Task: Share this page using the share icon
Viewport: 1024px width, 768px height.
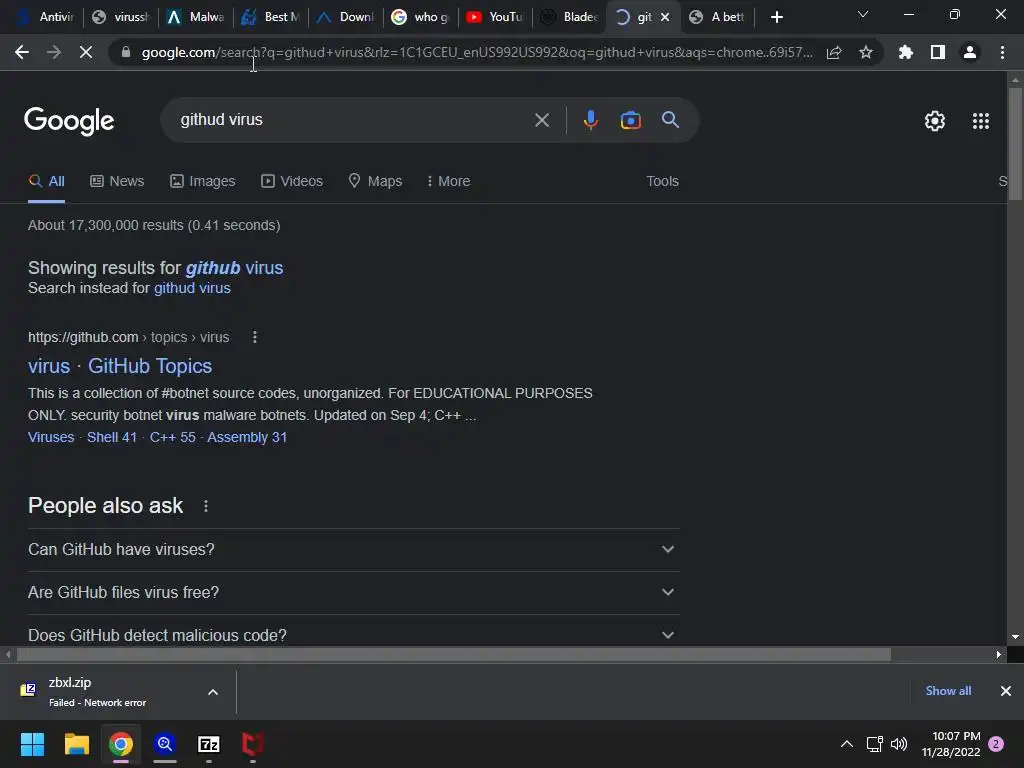Action: click(834, 52)
